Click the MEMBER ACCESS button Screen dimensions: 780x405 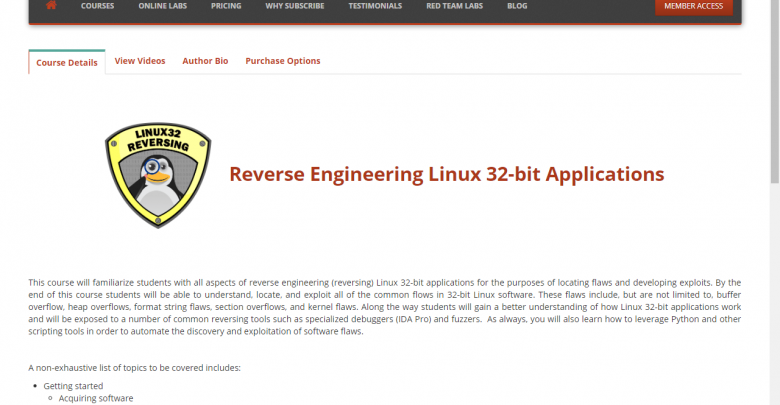point(693,6)
